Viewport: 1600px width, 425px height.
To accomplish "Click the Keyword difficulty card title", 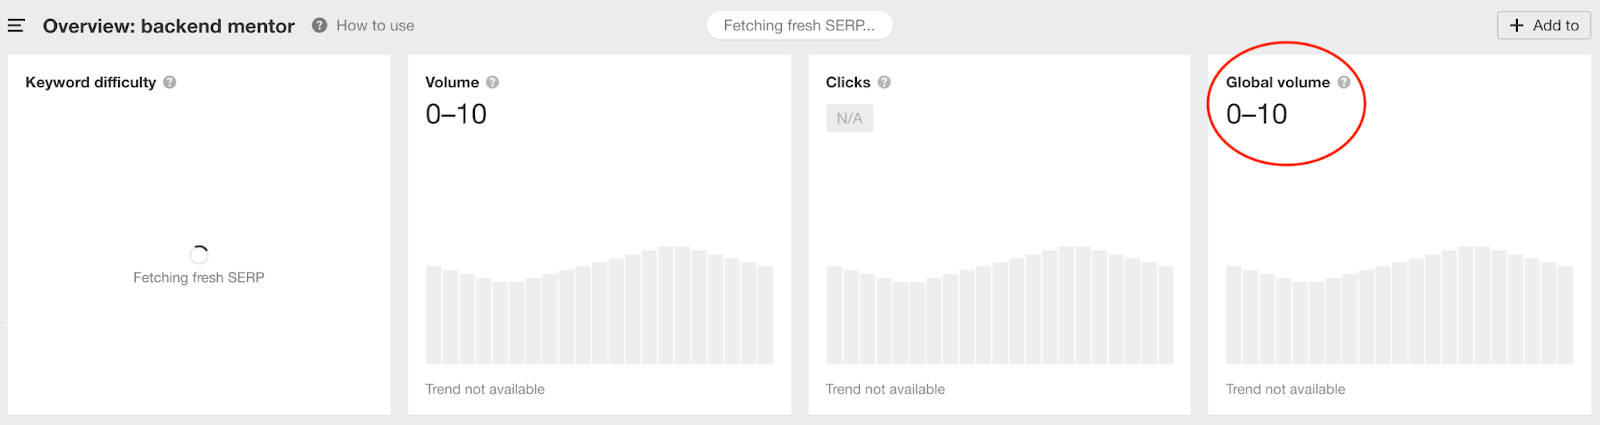I will pyautogui.click(x=91, y=82).
